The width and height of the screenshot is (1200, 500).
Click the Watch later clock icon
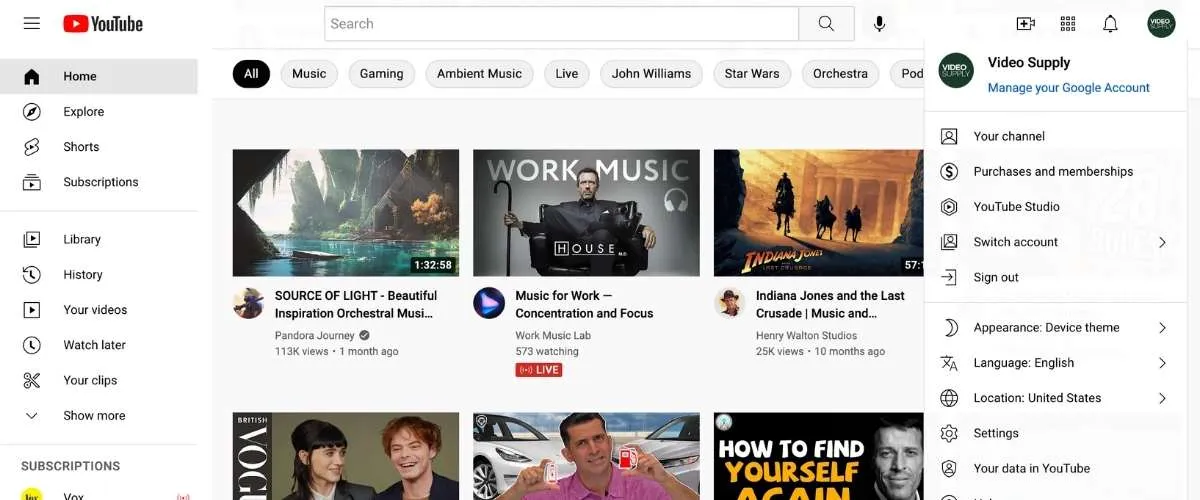(32, 345)
